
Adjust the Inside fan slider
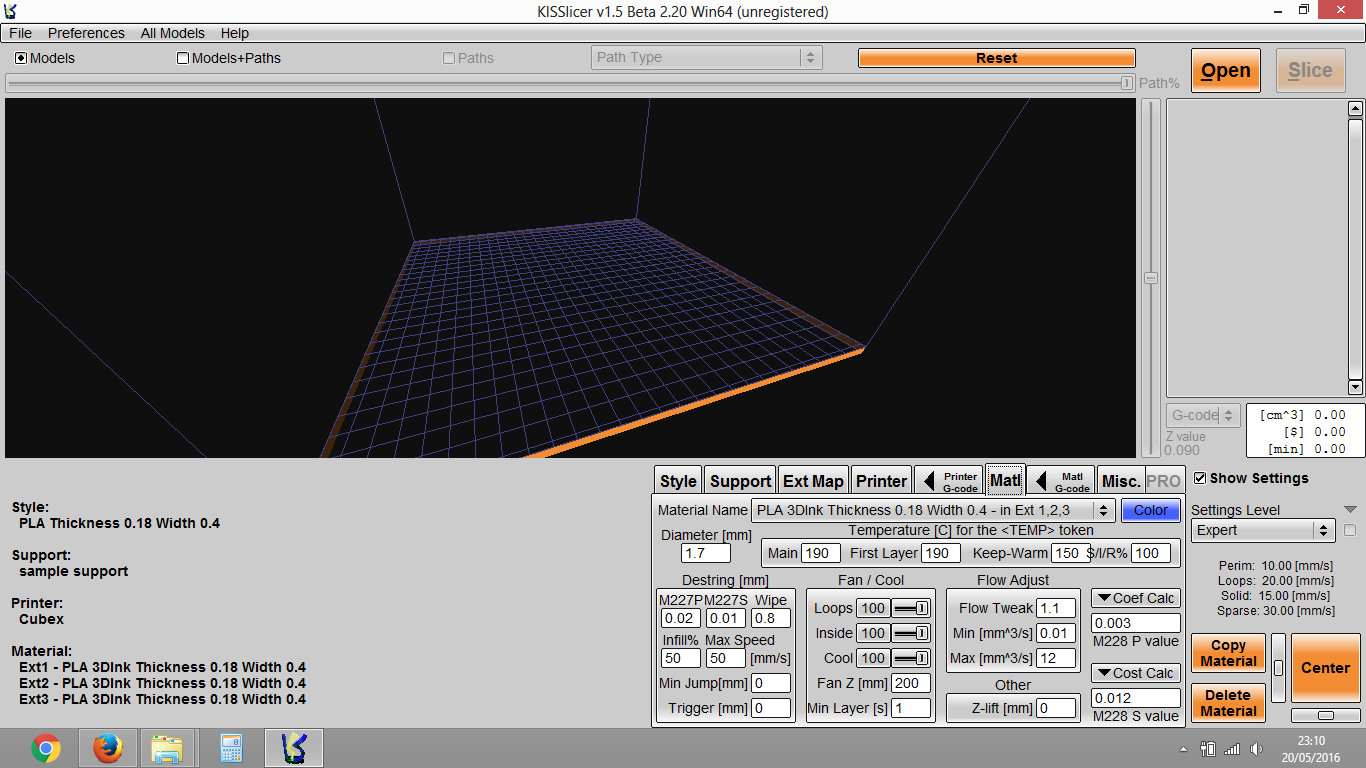coord(910,633)
